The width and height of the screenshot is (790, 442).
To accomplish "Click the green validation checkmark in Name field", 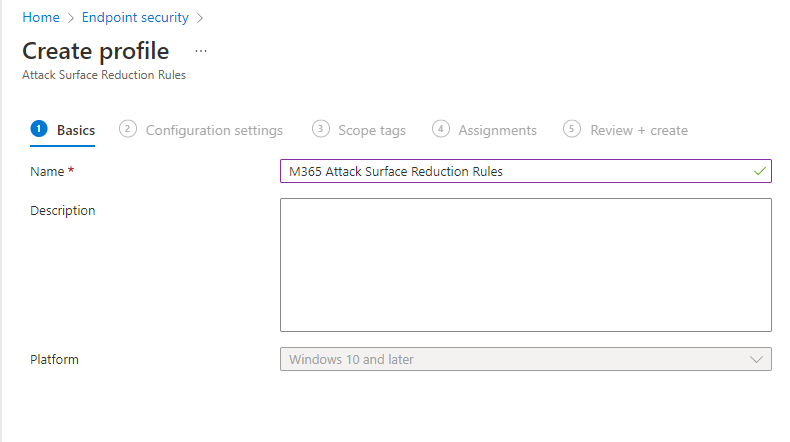I will 759,171.
